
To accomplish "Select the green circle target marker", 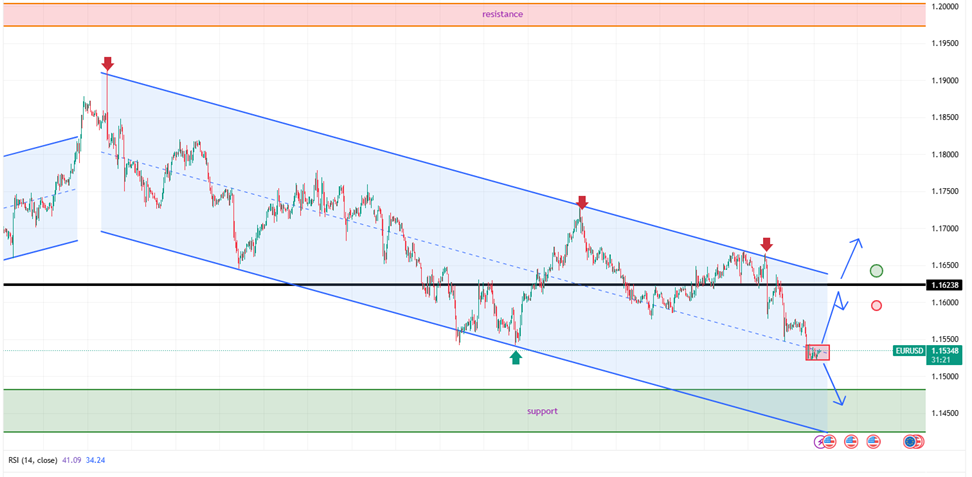I will pyautogui.click(x=877, y=271).
